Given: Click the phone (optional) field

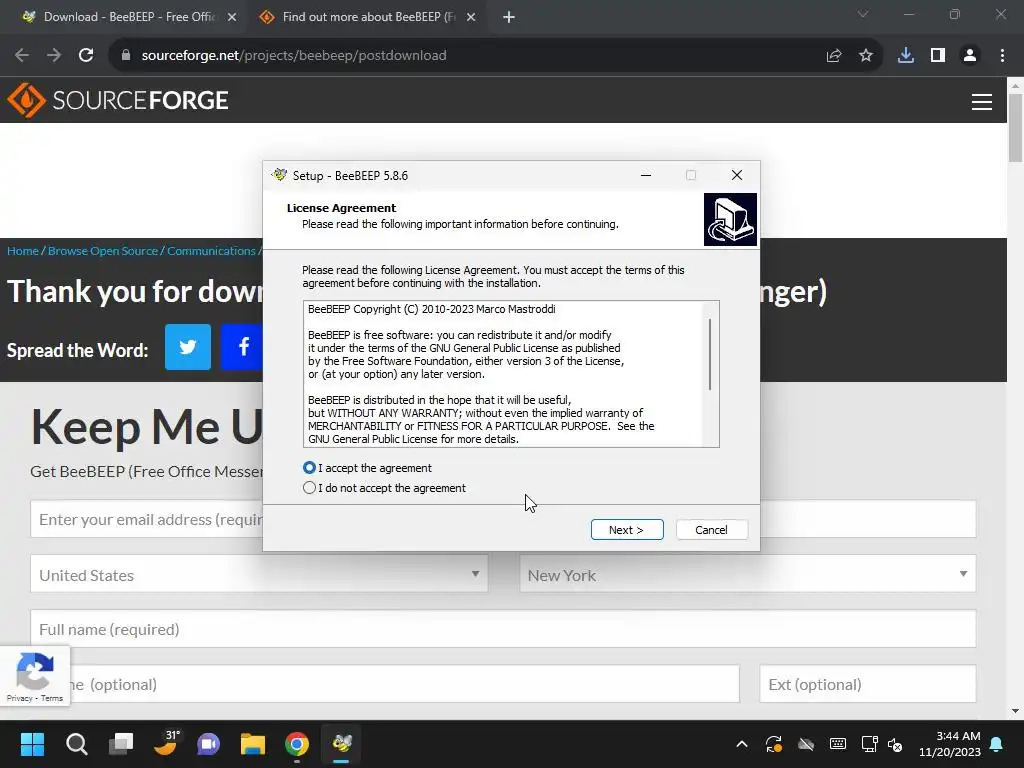Looking at the screenshot, I should [405, 684].
